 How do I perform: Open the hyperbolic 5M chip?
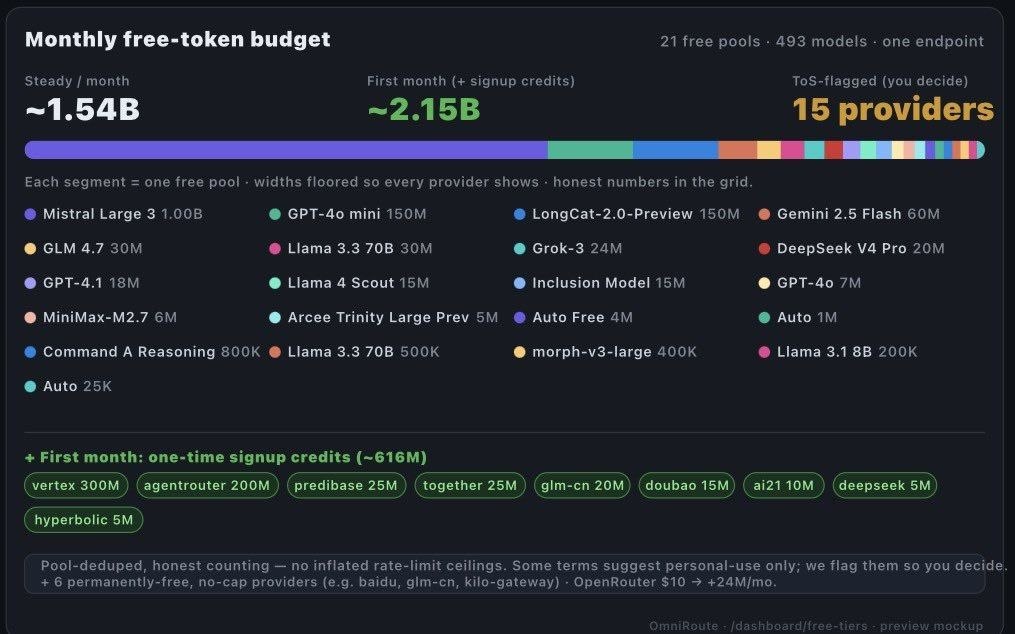click(x=84, y=520)
